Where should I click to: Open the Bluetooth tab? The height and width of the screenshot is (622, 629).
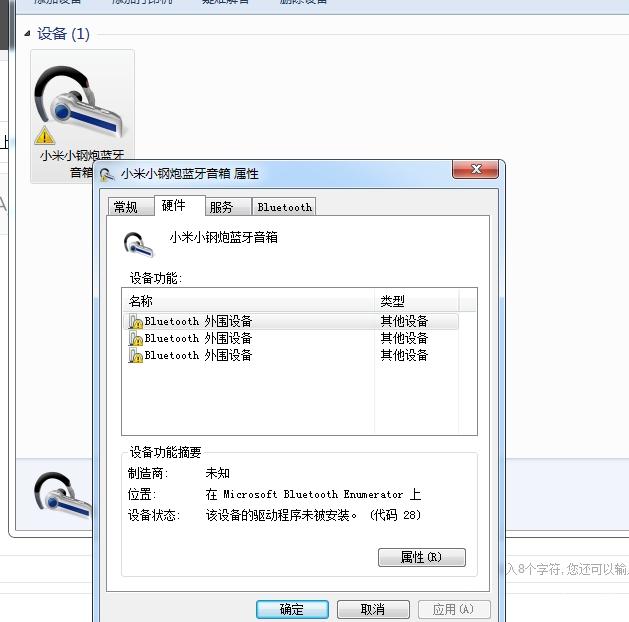tap(284, 207)
